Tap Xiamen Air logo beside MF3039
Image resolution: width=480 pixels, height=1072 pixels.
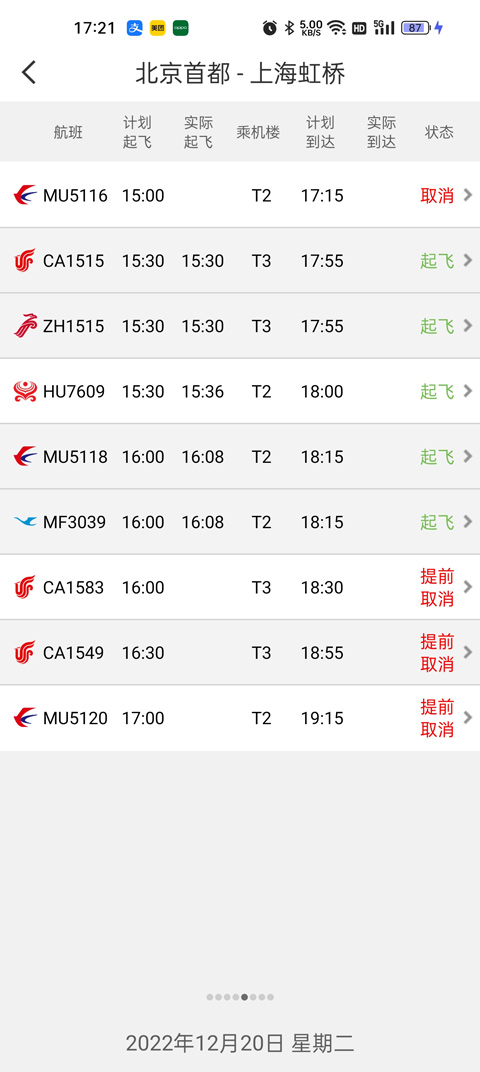25,522
